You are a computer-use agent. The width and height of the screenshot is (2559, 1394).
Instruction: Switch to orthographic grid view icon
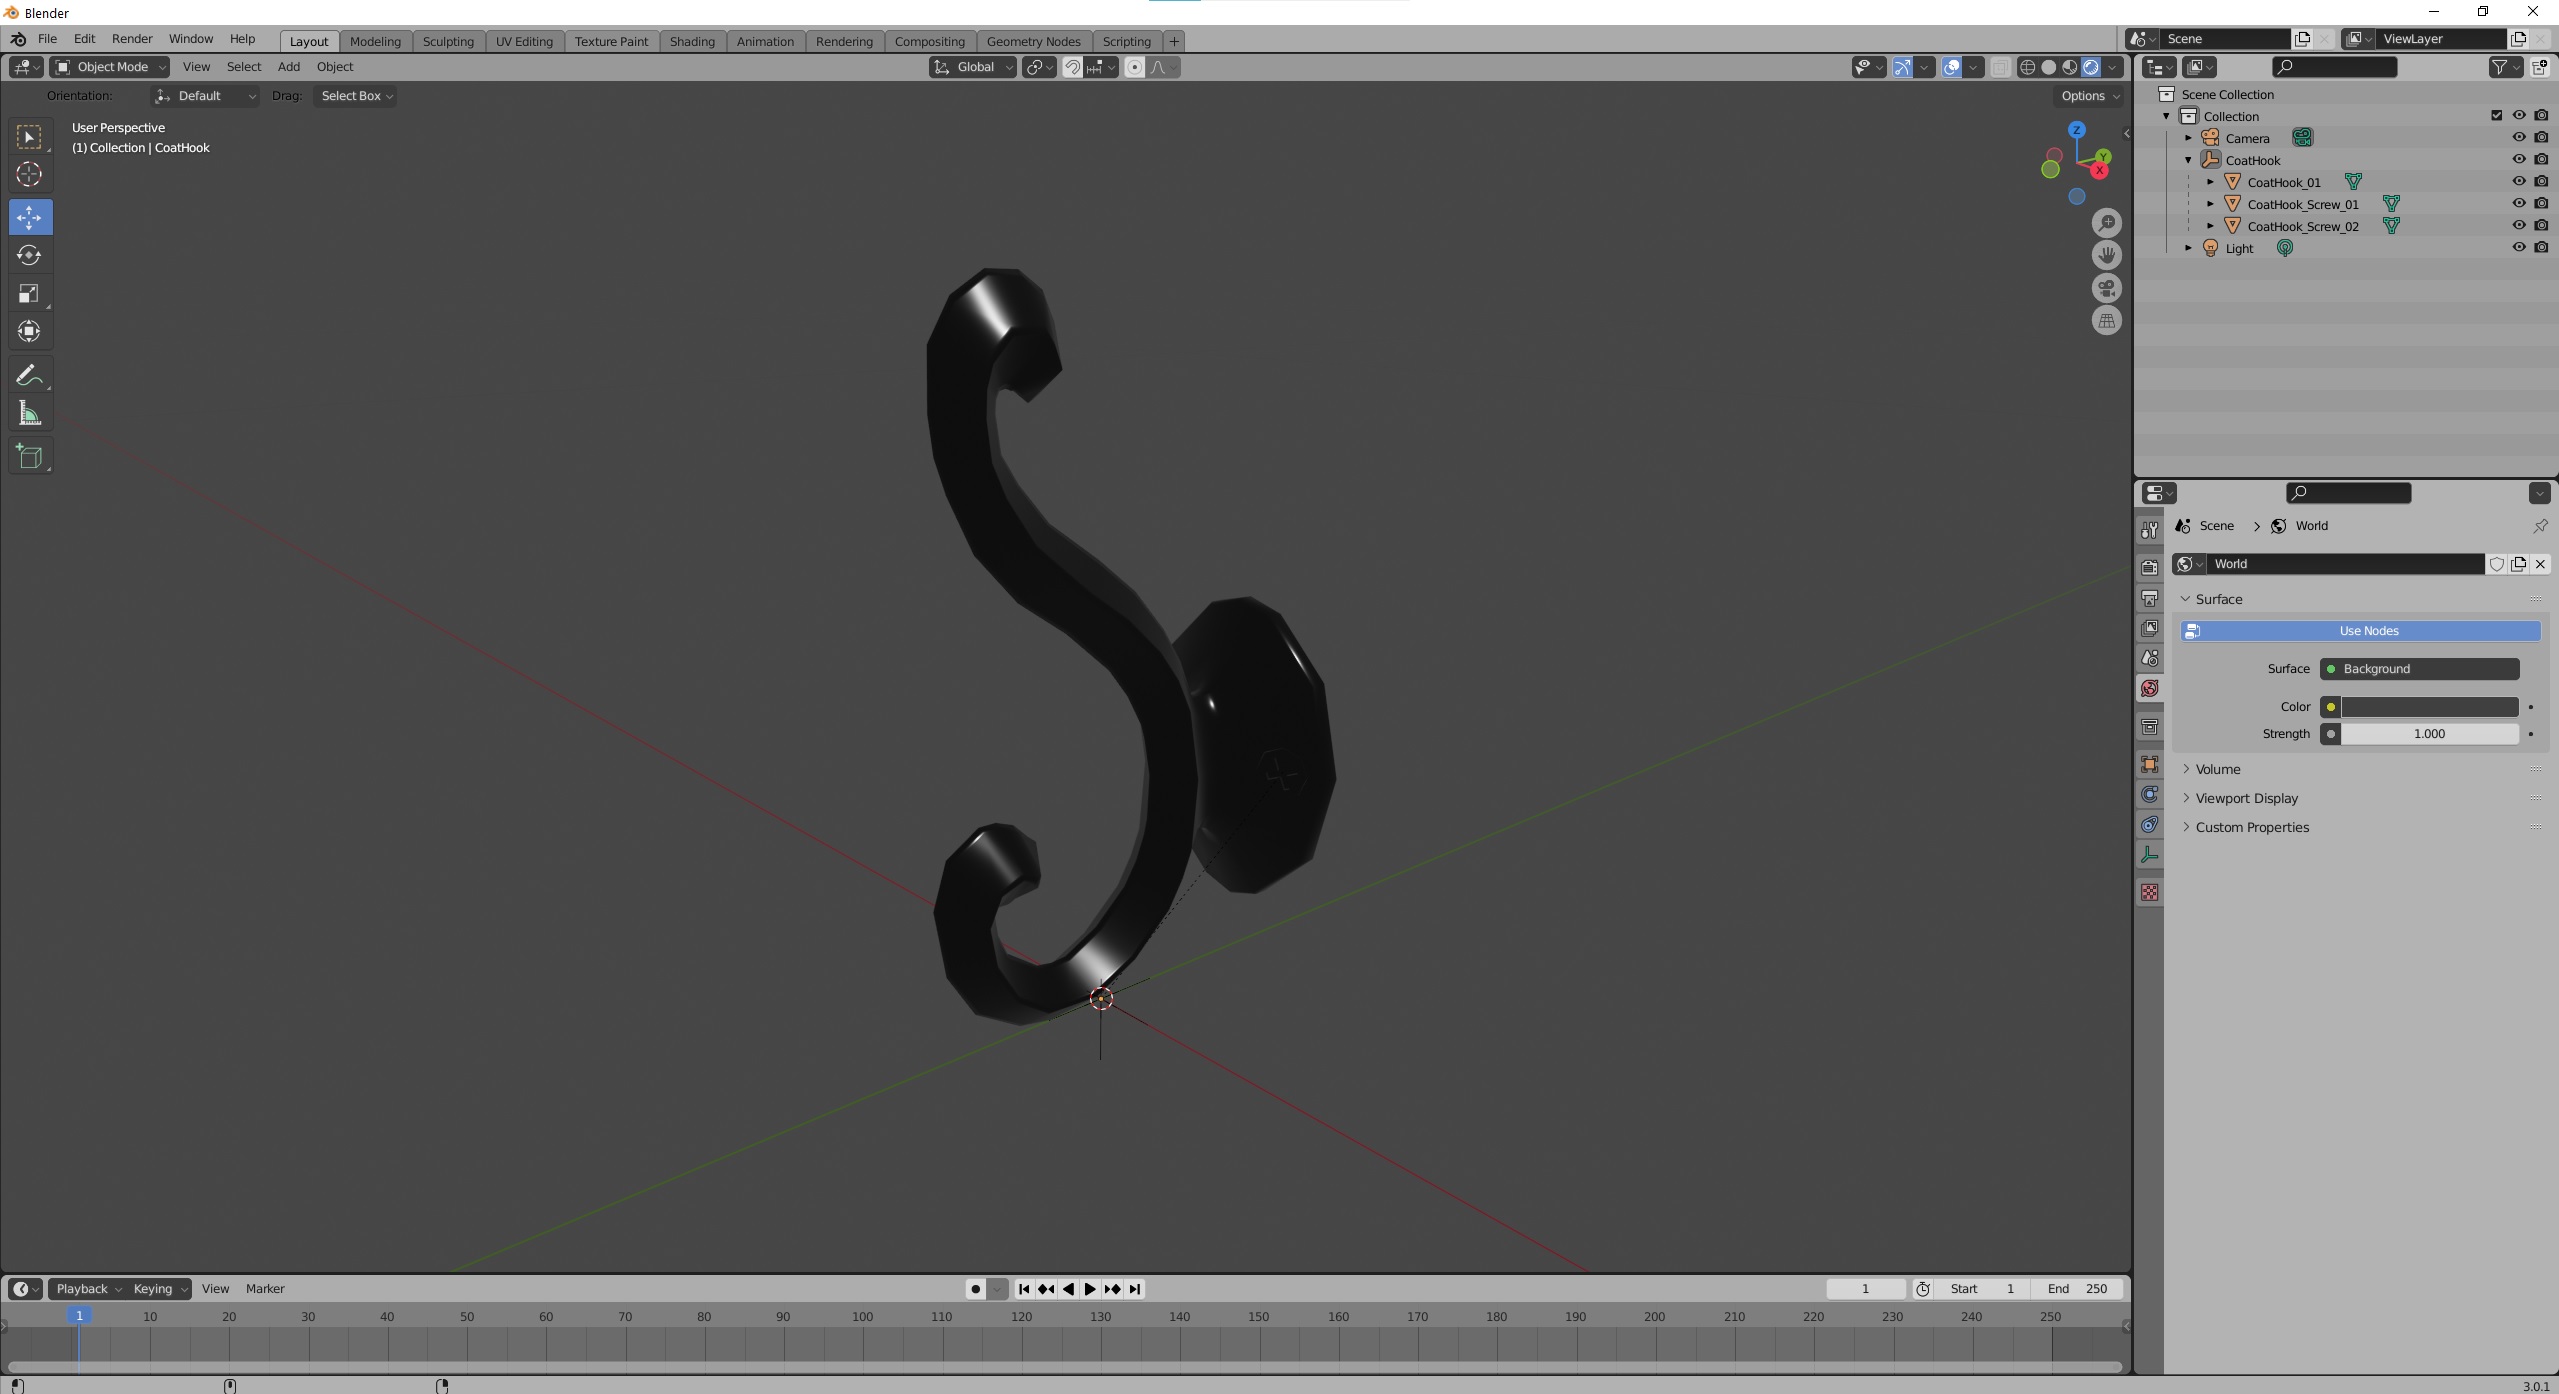tap(2106, 321)
